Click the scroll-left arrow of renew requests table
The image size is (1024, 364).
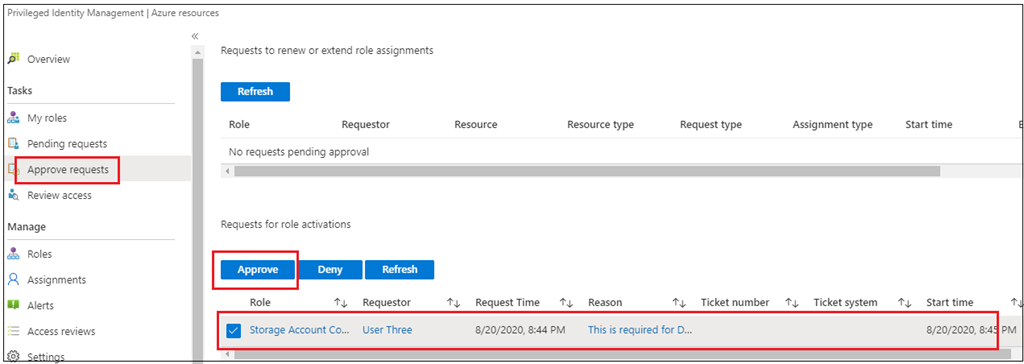[227, 171]
